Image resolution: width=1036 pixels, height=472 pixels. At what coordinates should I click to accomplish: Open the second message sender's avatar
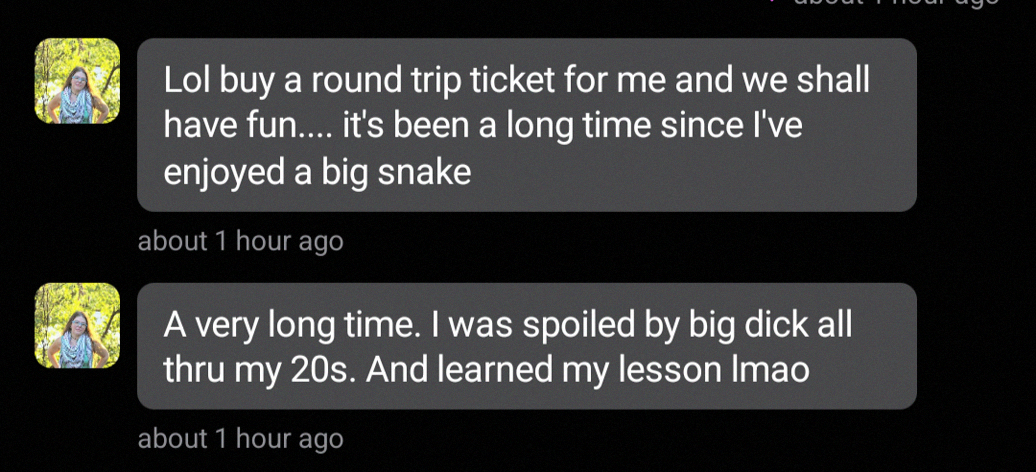pyautogui.click(x=77, y=325)
